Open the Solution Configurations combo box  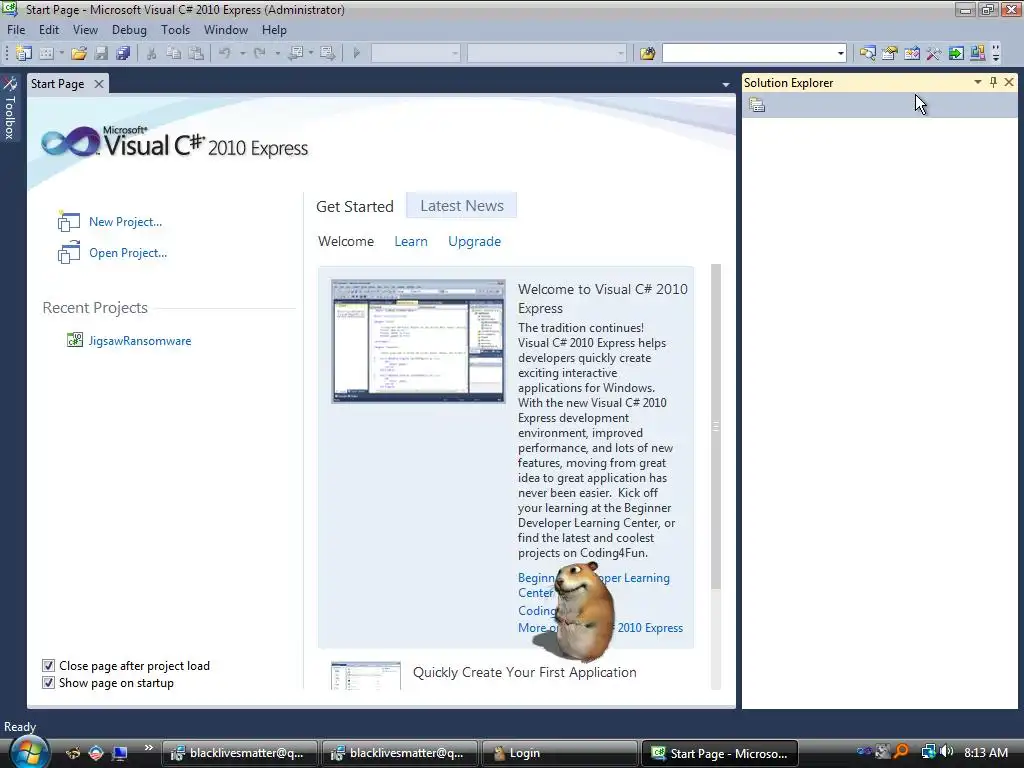[x=415, y=53]
